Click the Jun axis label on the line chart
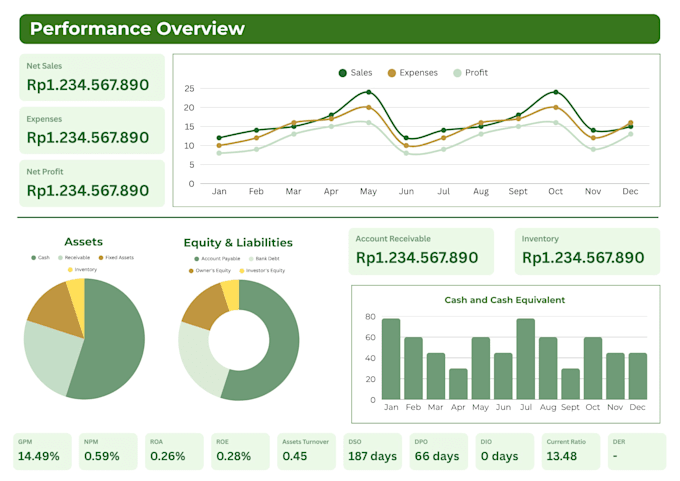This screenshot has height=481, width=680. point(406,191)
